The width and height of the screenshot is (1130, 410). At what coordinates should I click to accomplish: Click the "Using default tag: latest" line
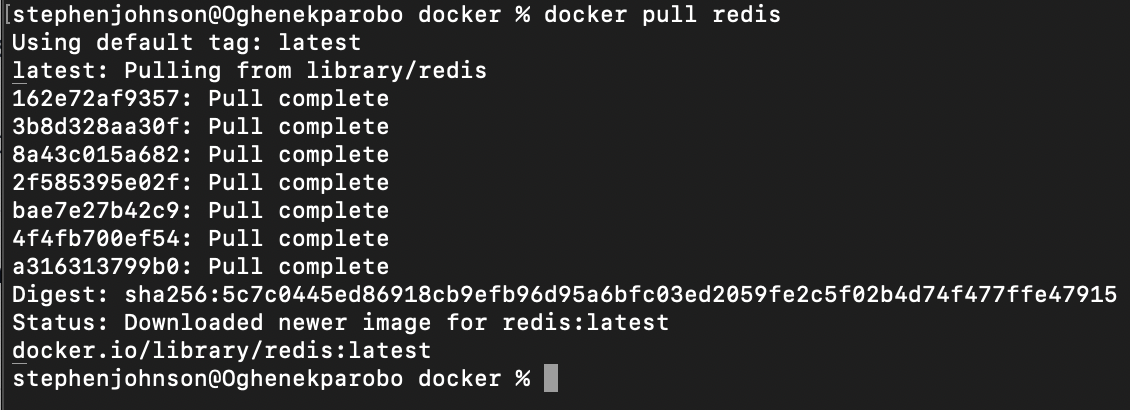[186, 43]
